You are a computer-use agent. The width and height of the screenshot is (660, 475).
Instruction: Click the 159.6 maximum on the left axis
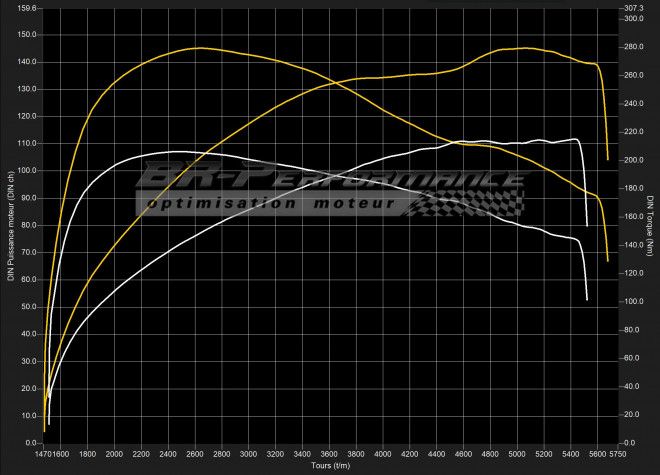(x=26, y=8)
